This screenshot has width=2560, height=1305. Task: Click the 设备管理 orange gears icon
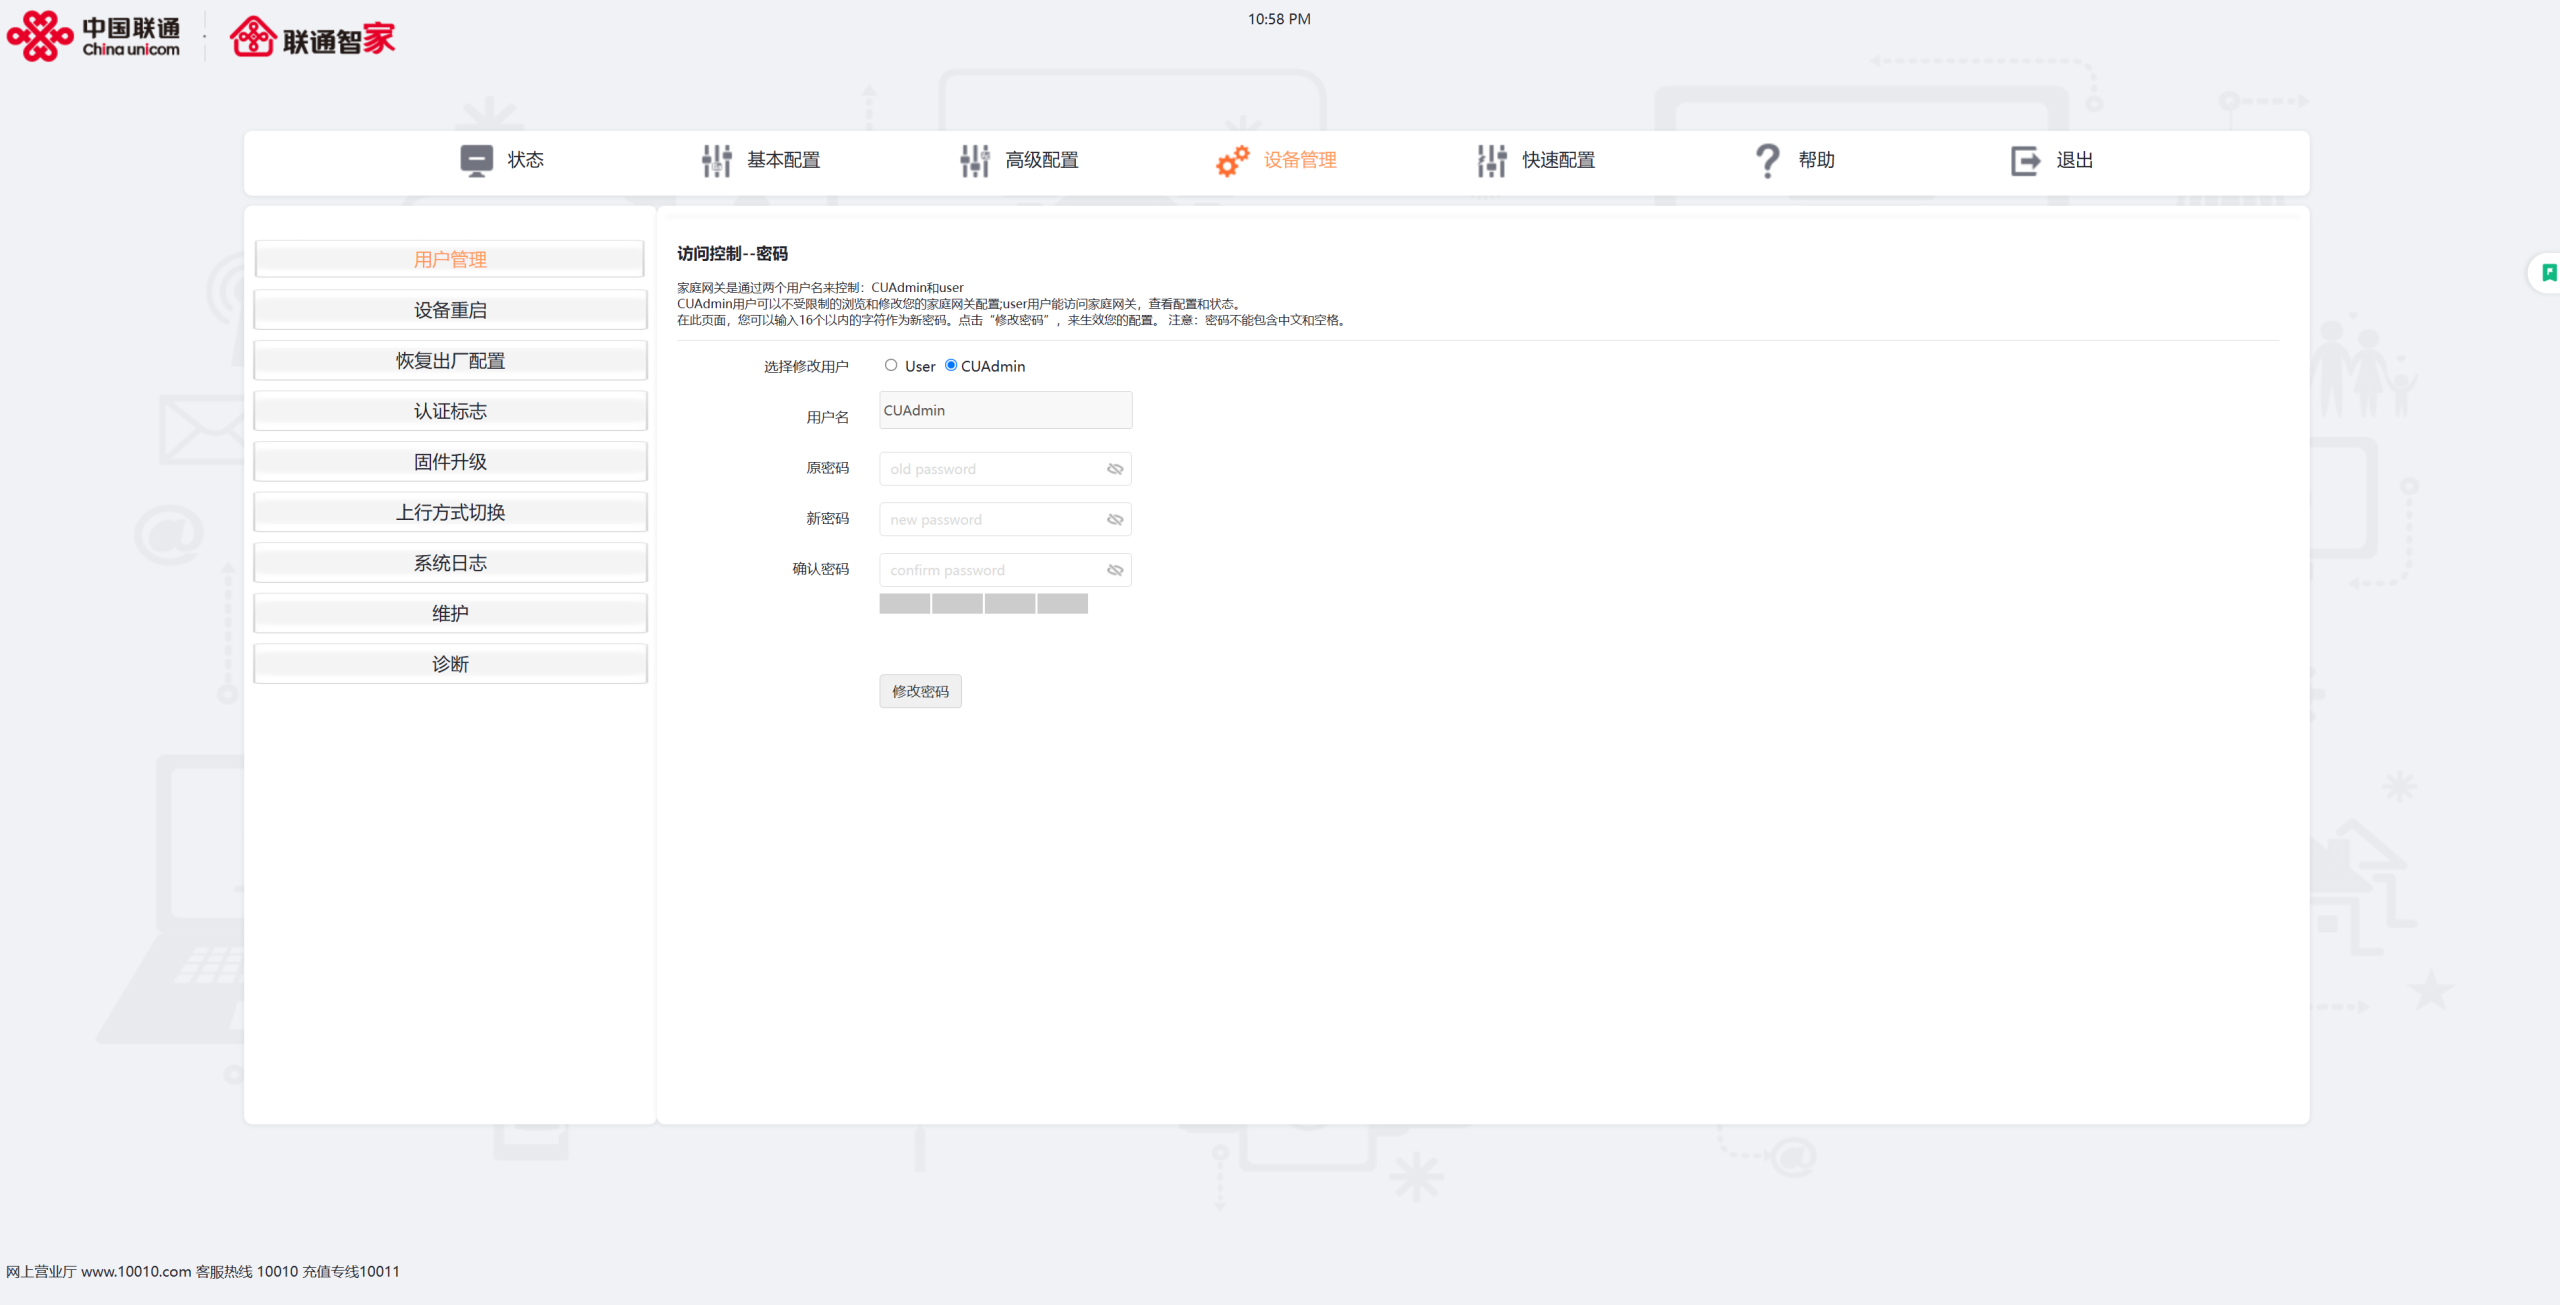1233,160
